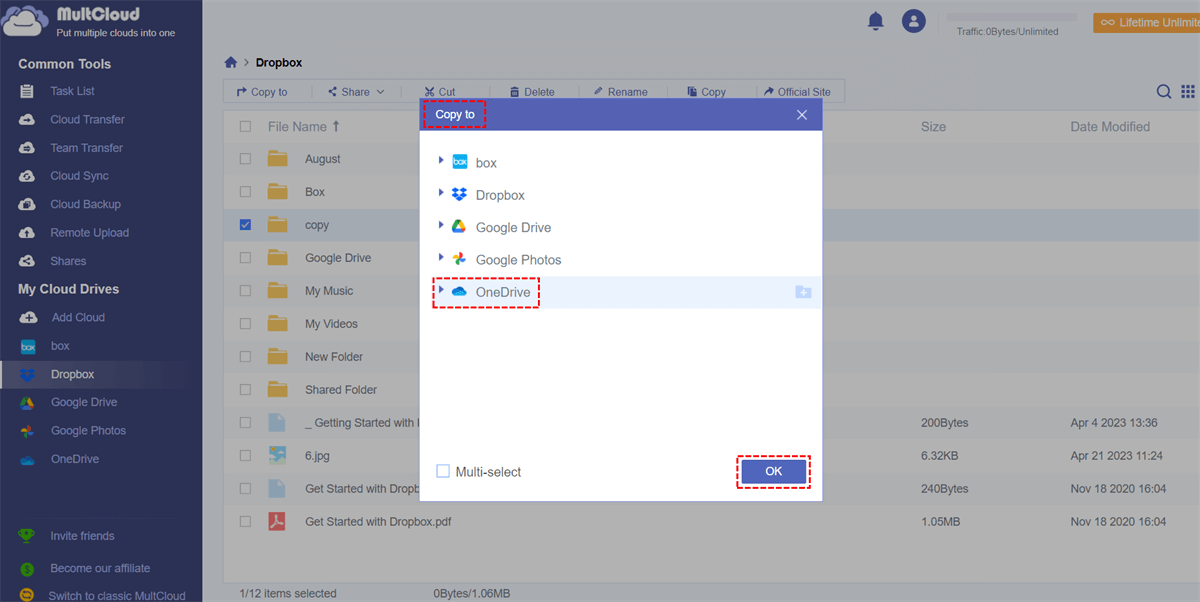Expand the box tree node
Viewport: 1200px width, 602px height.
(x=441, y=161)
